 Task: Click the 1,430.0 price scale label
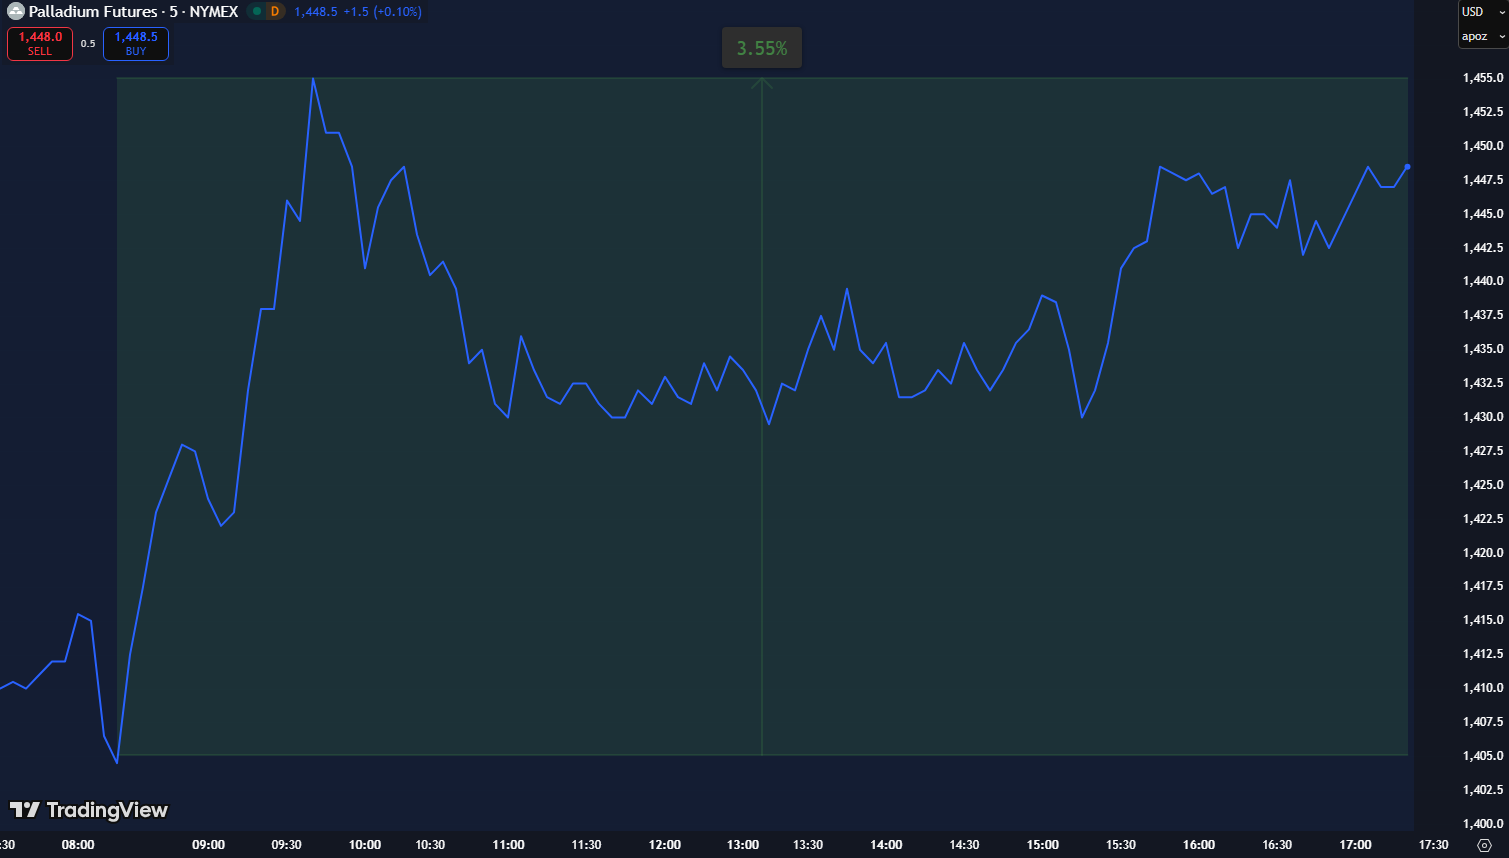1483,417
